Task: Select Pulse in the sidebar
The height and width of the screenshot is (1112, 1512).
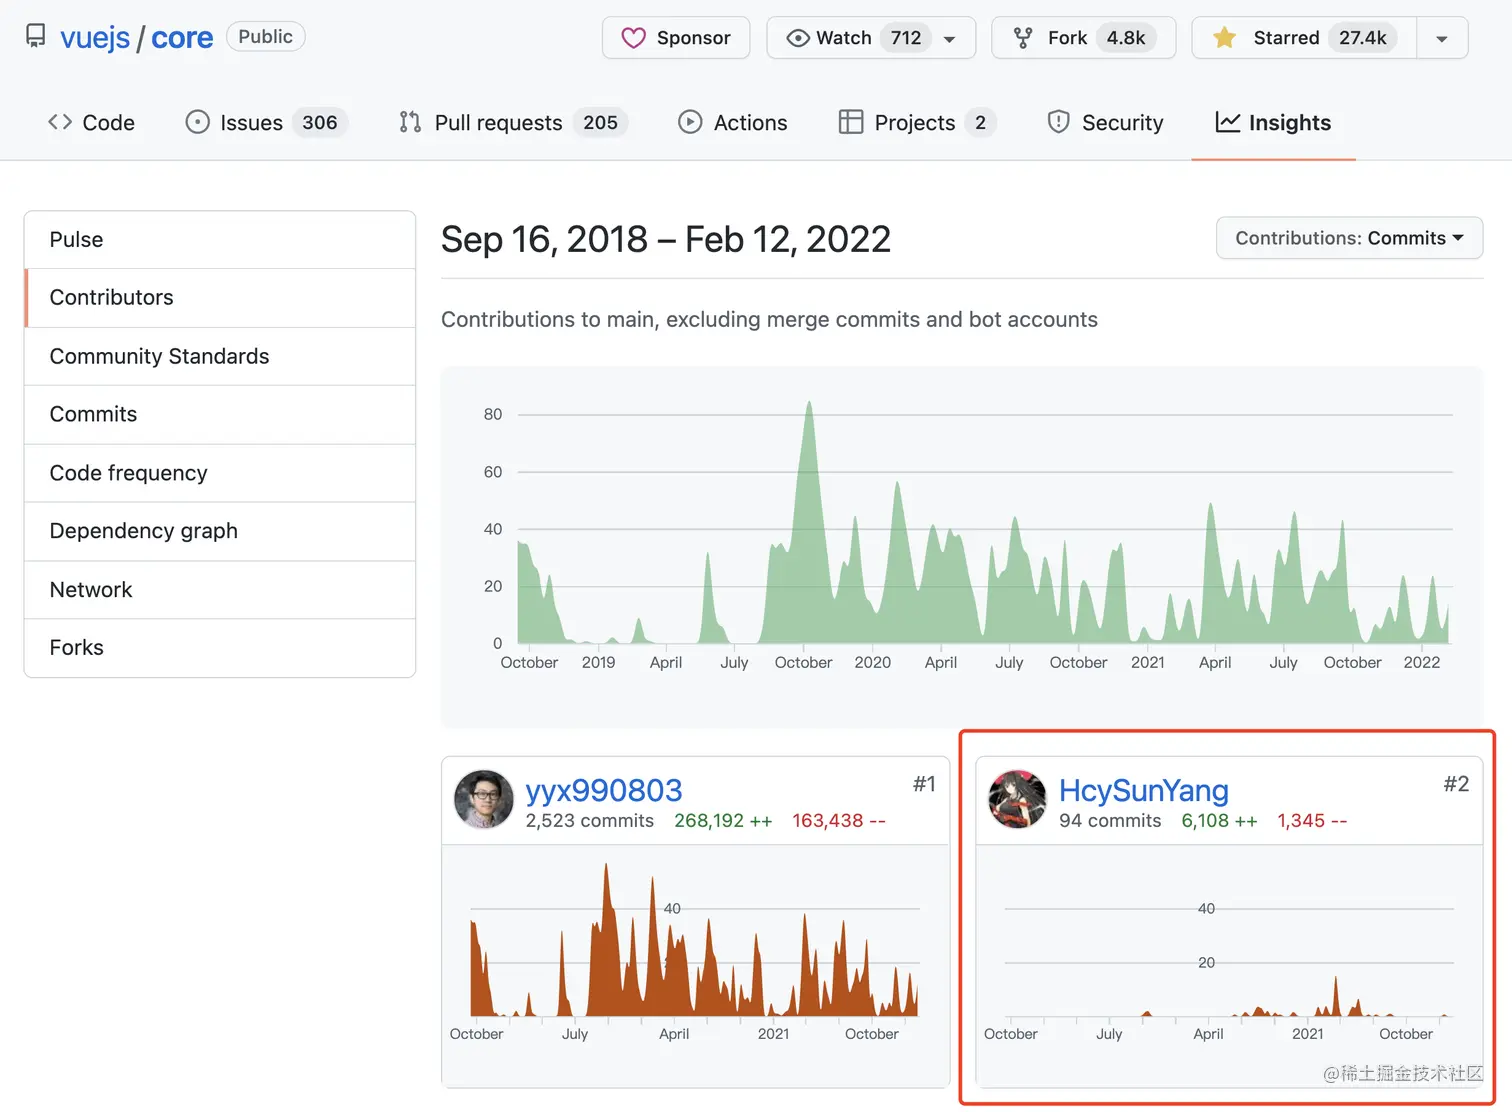Action: [220, 240]
